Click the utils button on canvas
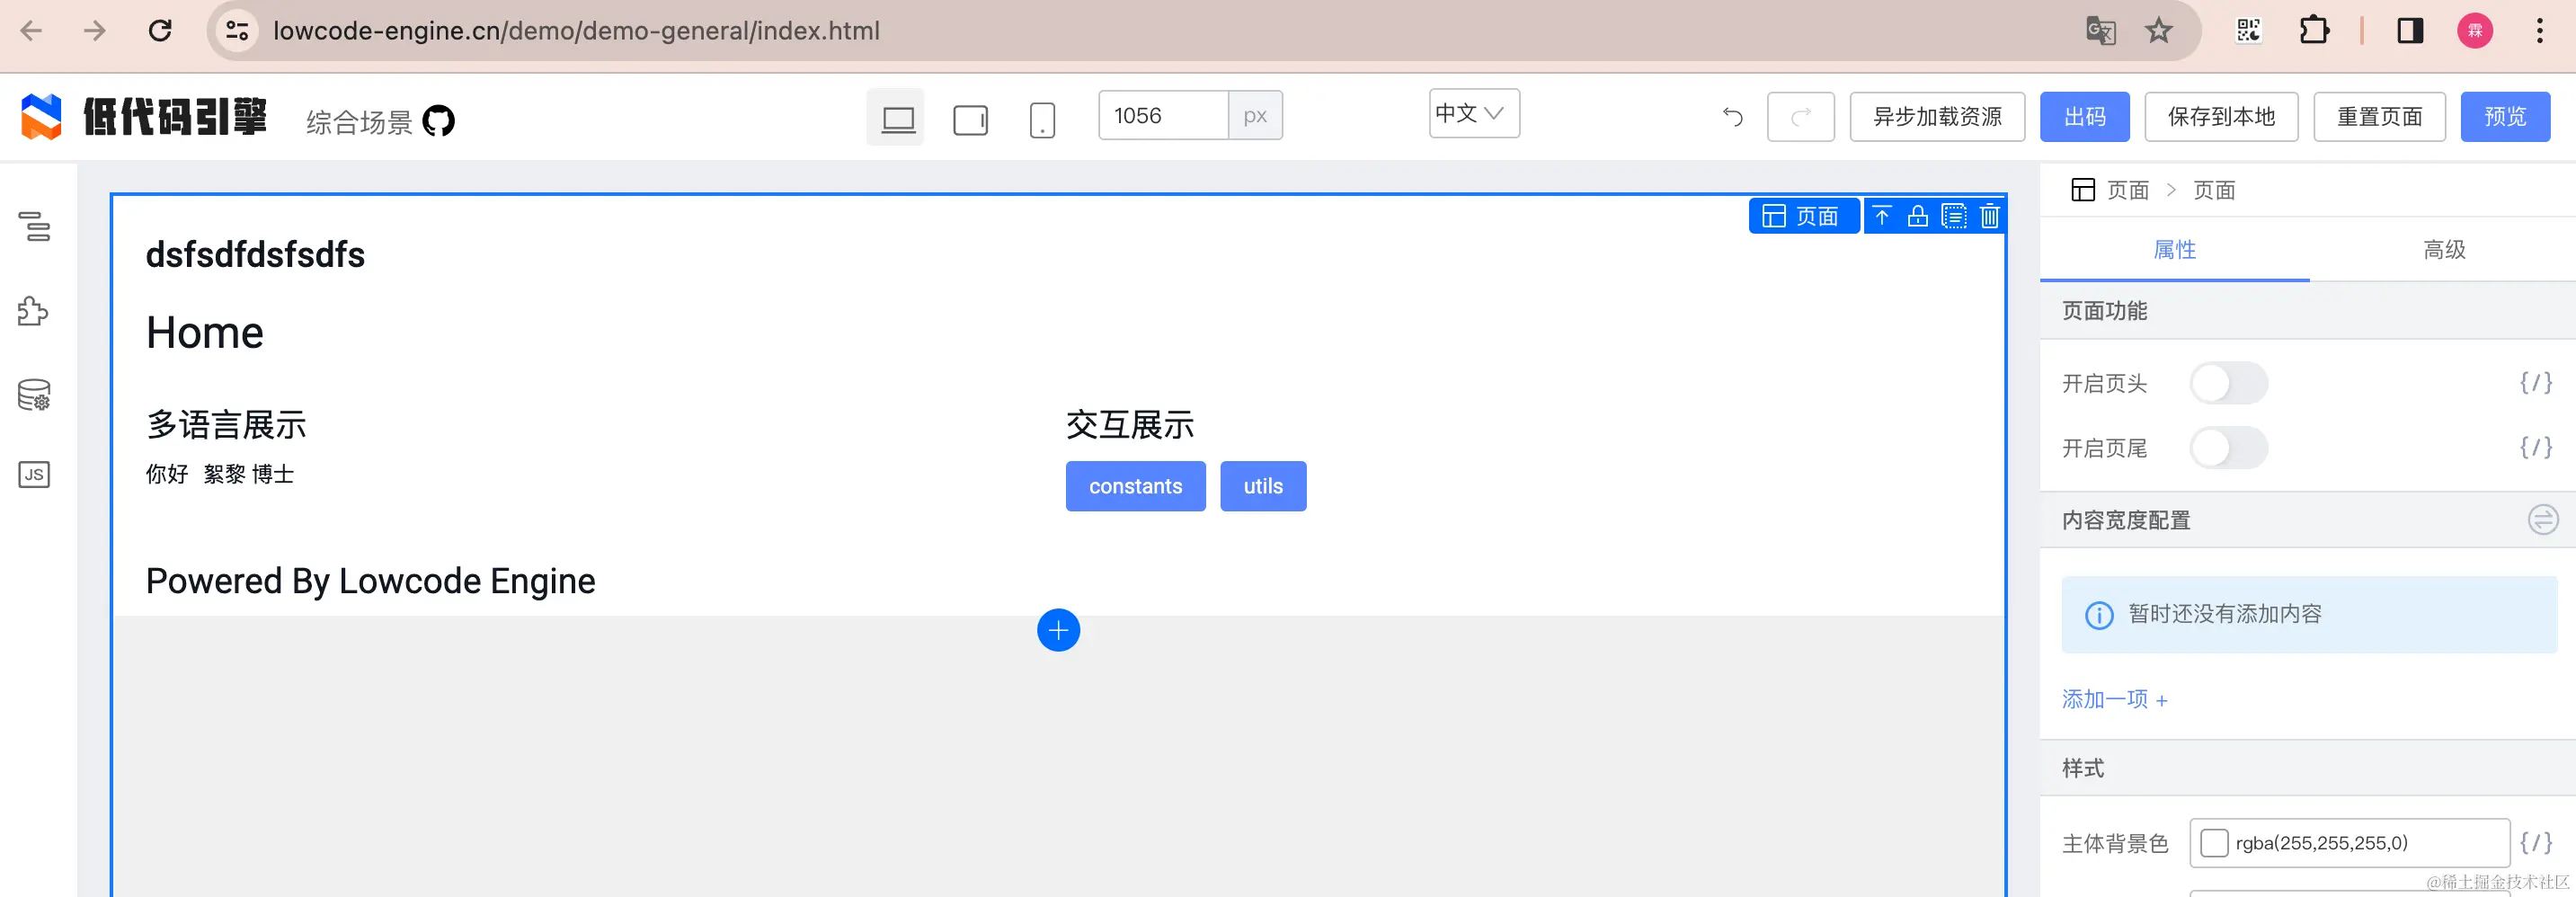2576x897 pixels. click(1263, 486)
